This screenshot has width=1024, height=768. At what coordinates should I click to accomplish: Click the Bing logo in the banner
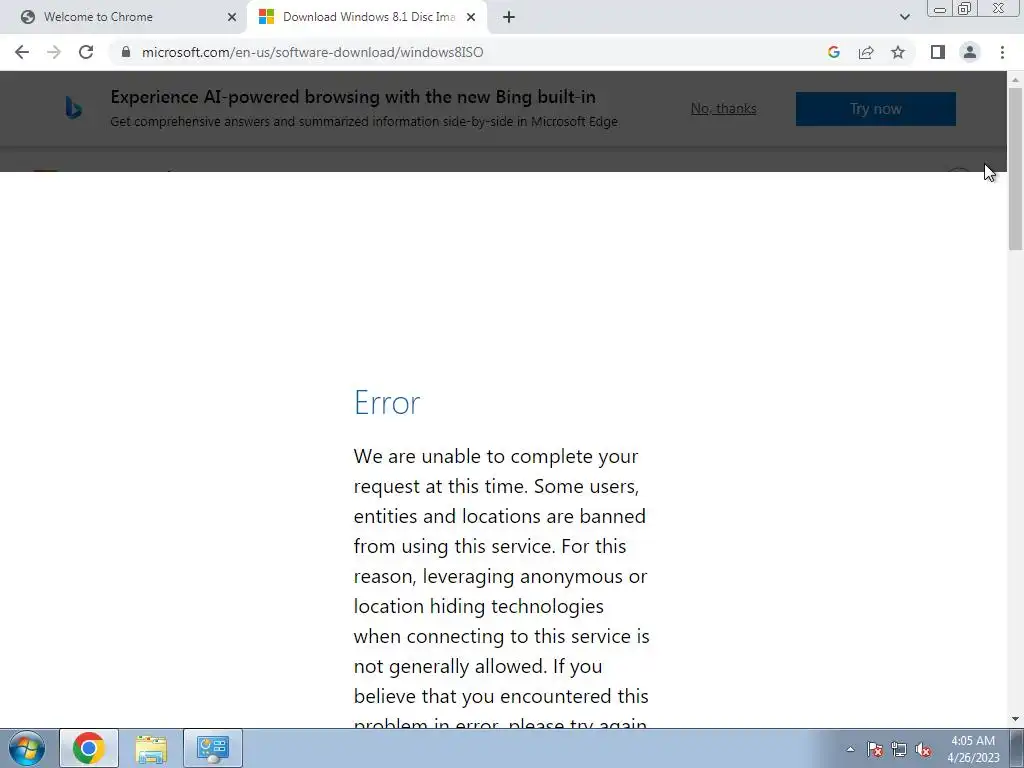(x=74, y=108)
